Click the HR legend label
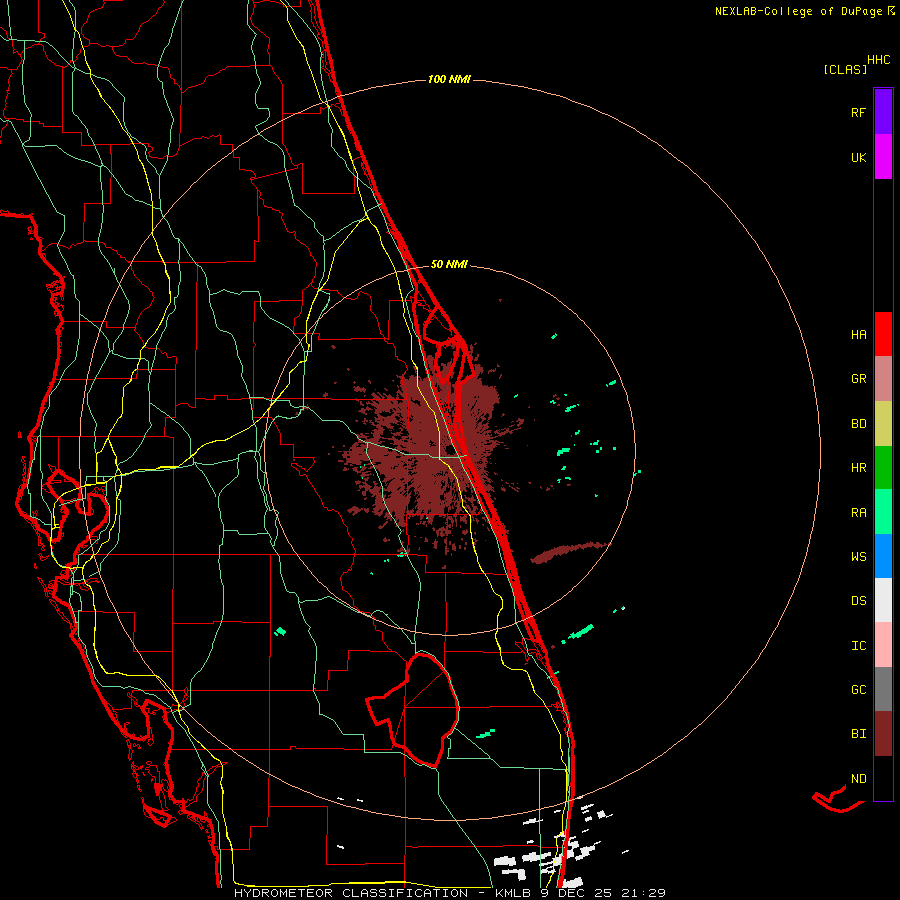The image size is (900, 900). 858,468
